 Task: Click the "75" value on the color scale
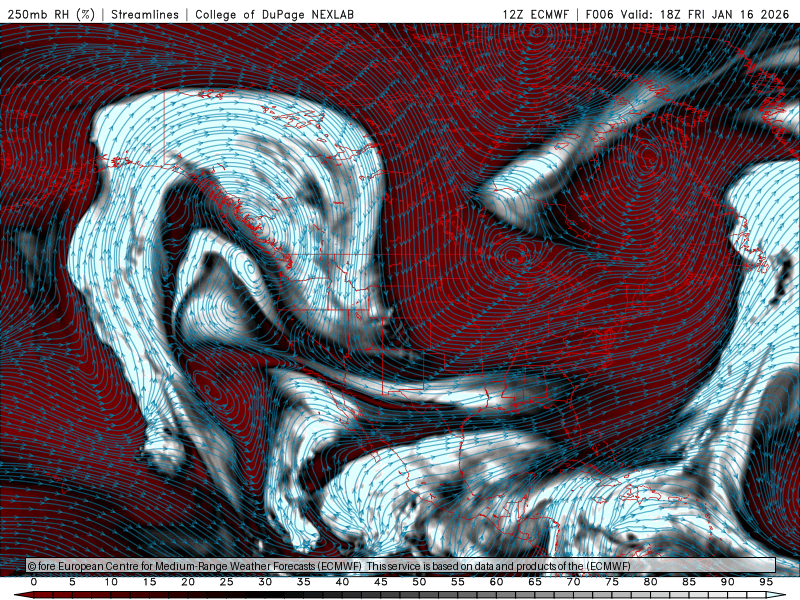tap(611, 582)
